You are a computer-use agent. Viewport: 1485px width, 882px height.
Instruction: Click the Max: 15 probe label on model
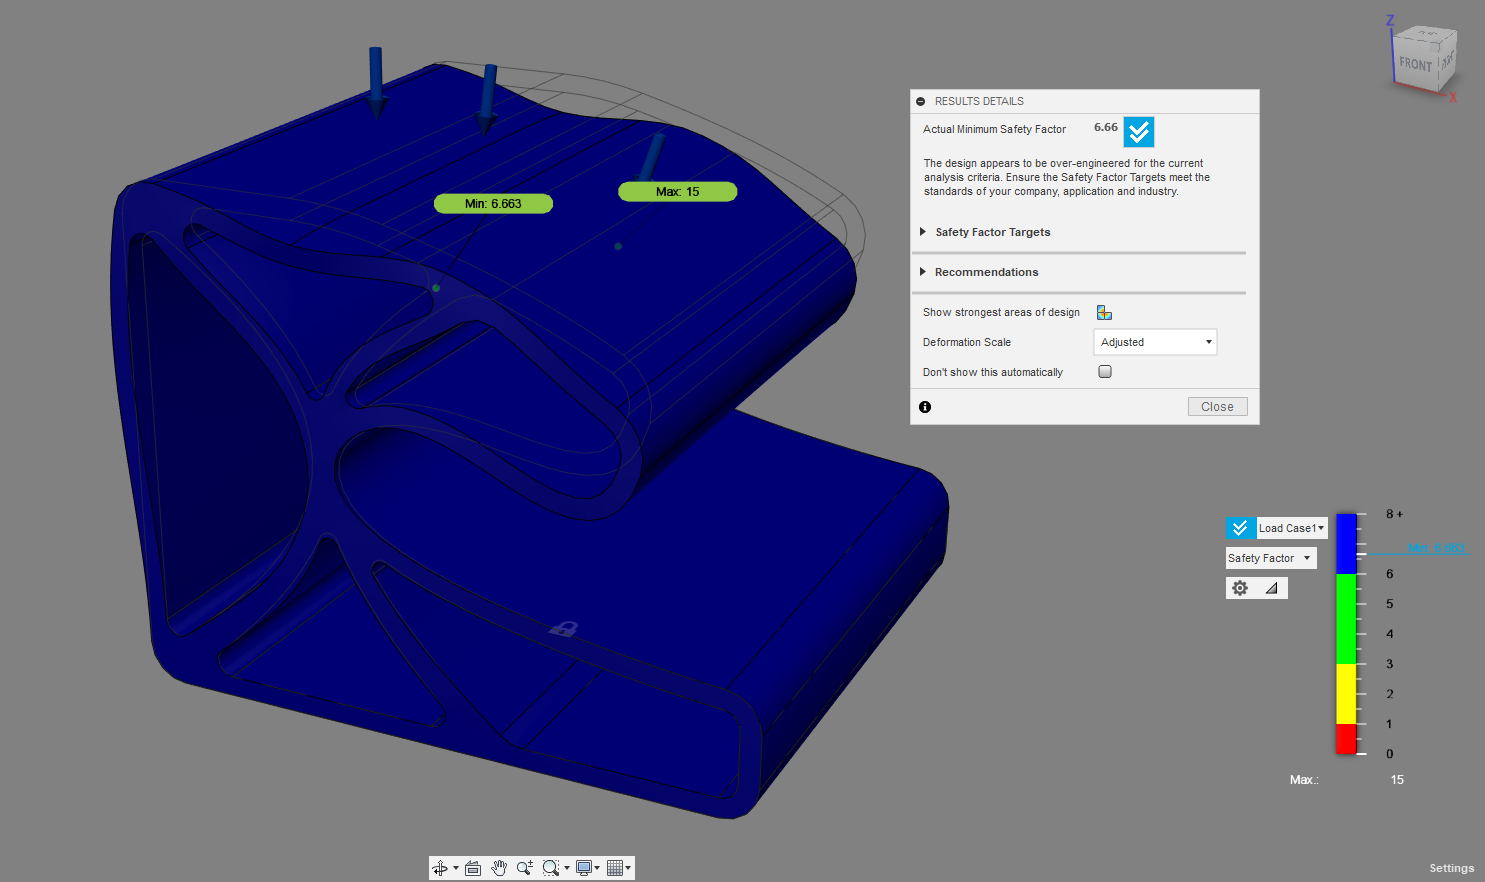(677, 191)
